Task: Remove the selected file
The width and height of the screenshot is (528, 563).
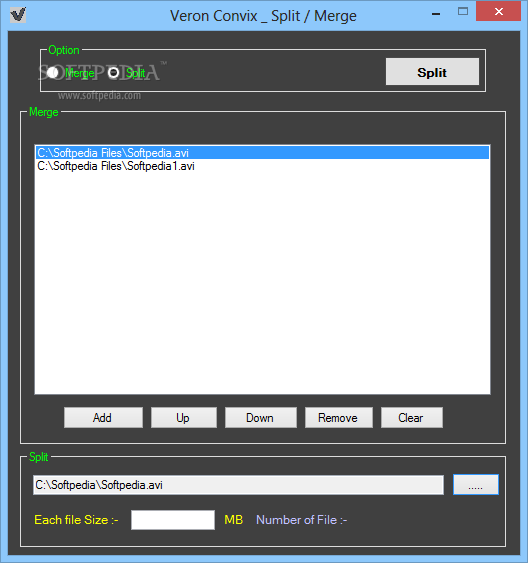Action: pos(338,418)
